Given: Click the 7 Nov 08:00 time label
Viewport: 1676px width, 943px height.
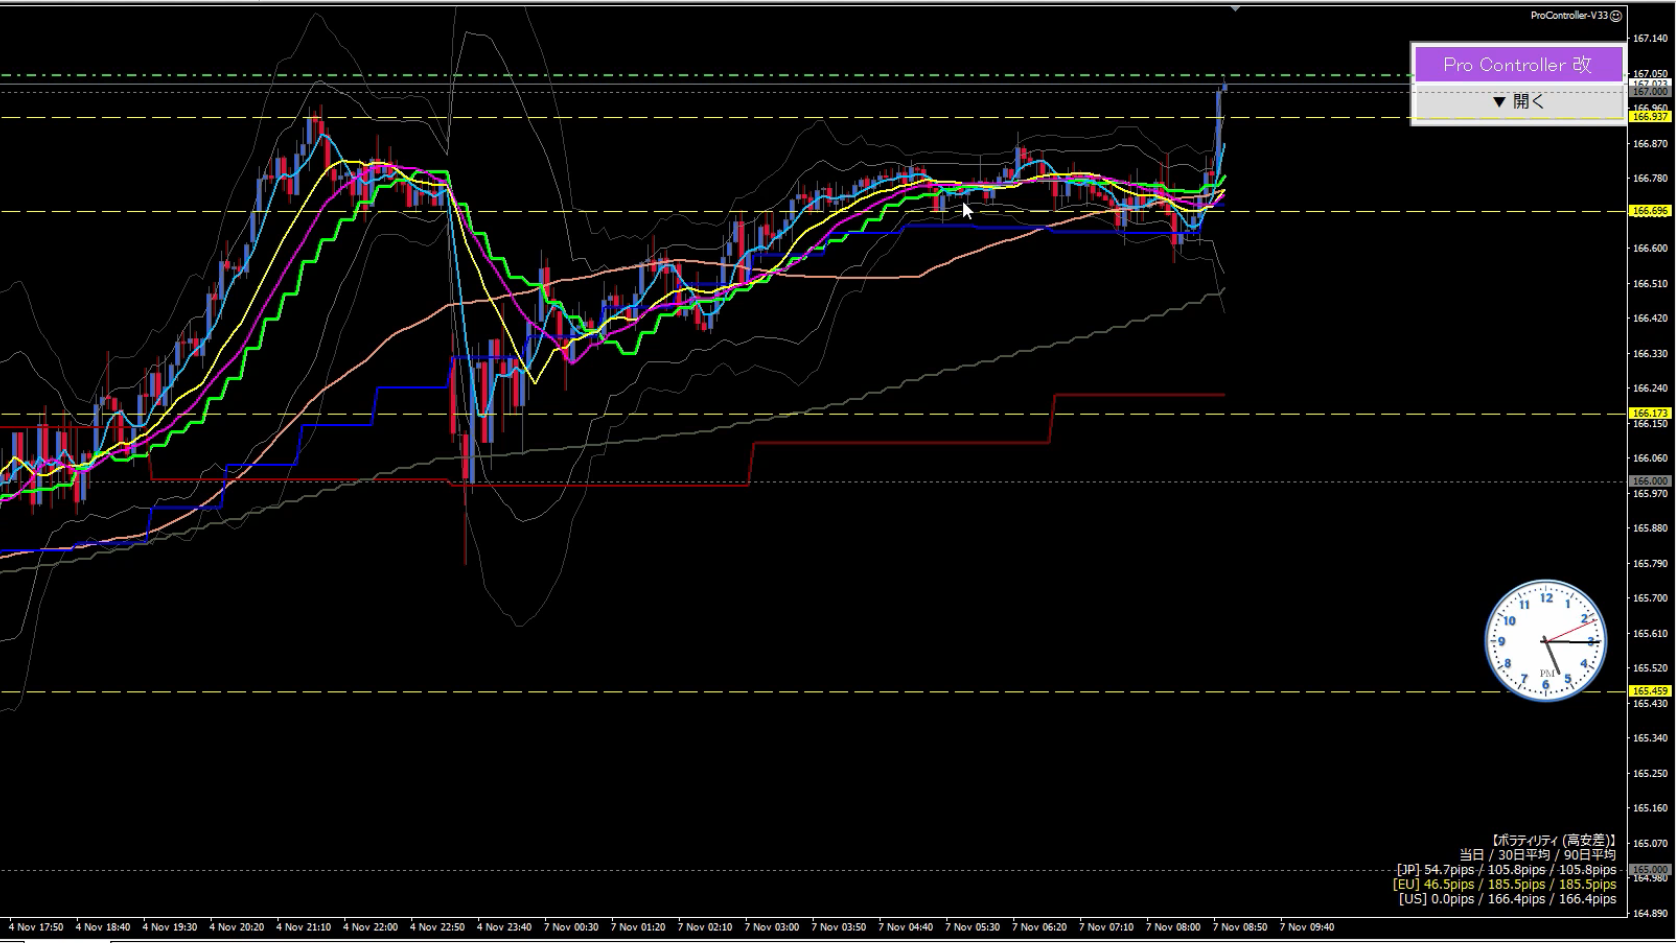Looking at the screenshot, I should click(1173, 927).
